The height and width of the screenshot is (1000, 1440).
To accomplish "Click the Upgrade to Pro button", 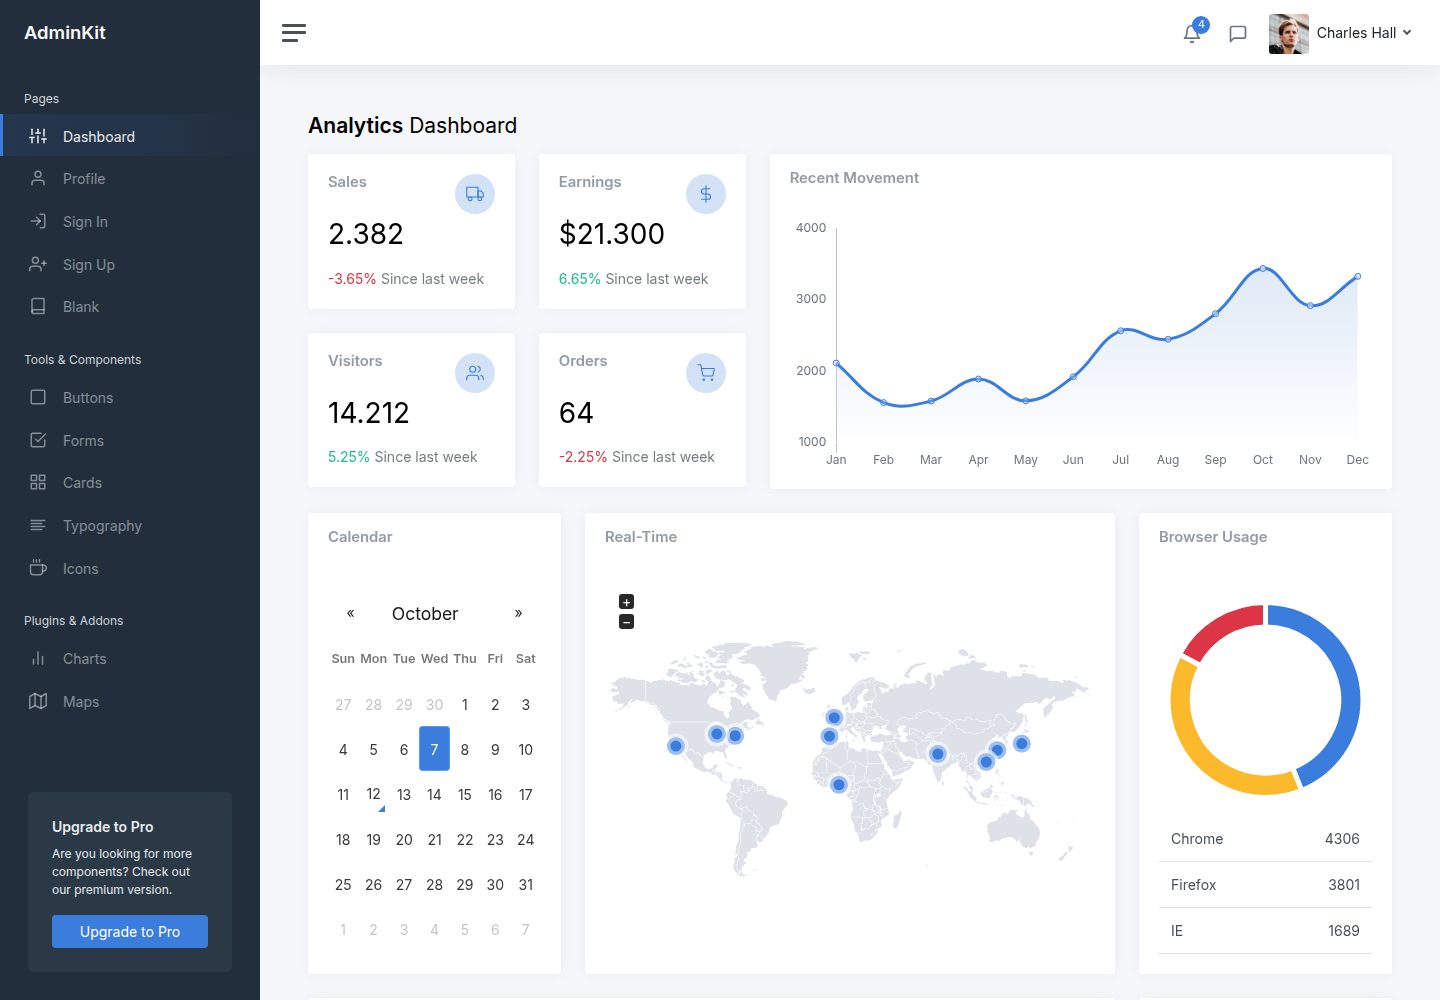I will 130,931.
